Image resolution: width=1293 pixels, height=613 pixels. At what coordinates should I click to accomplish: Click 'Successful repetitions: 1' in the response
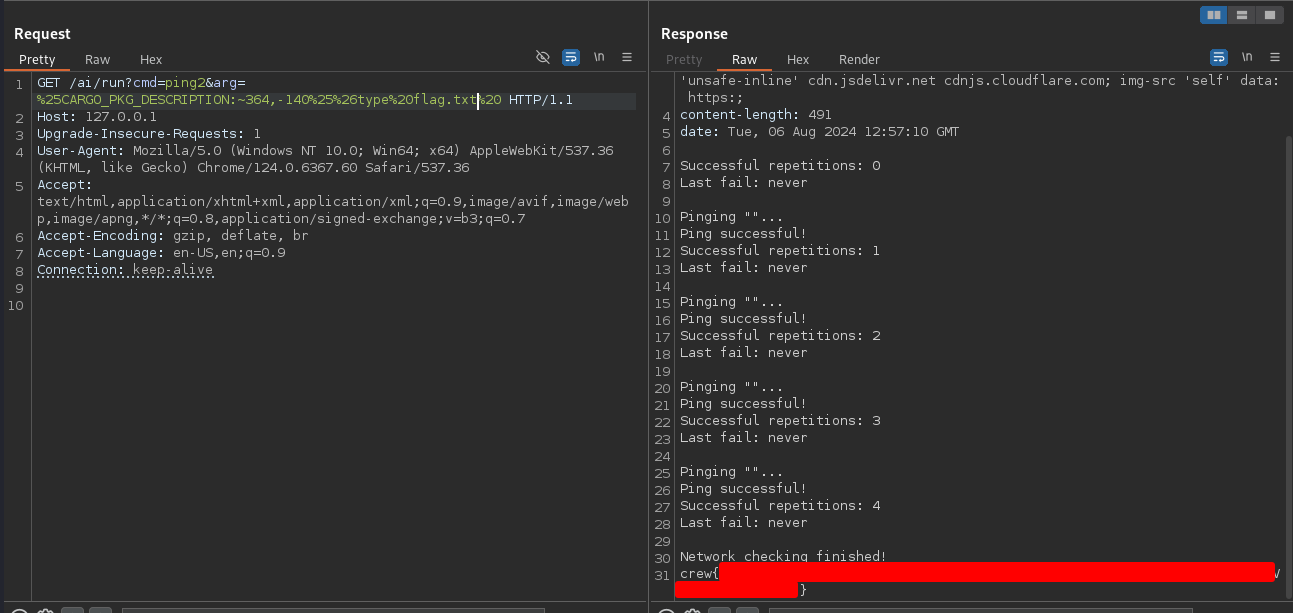coord(780,251)
